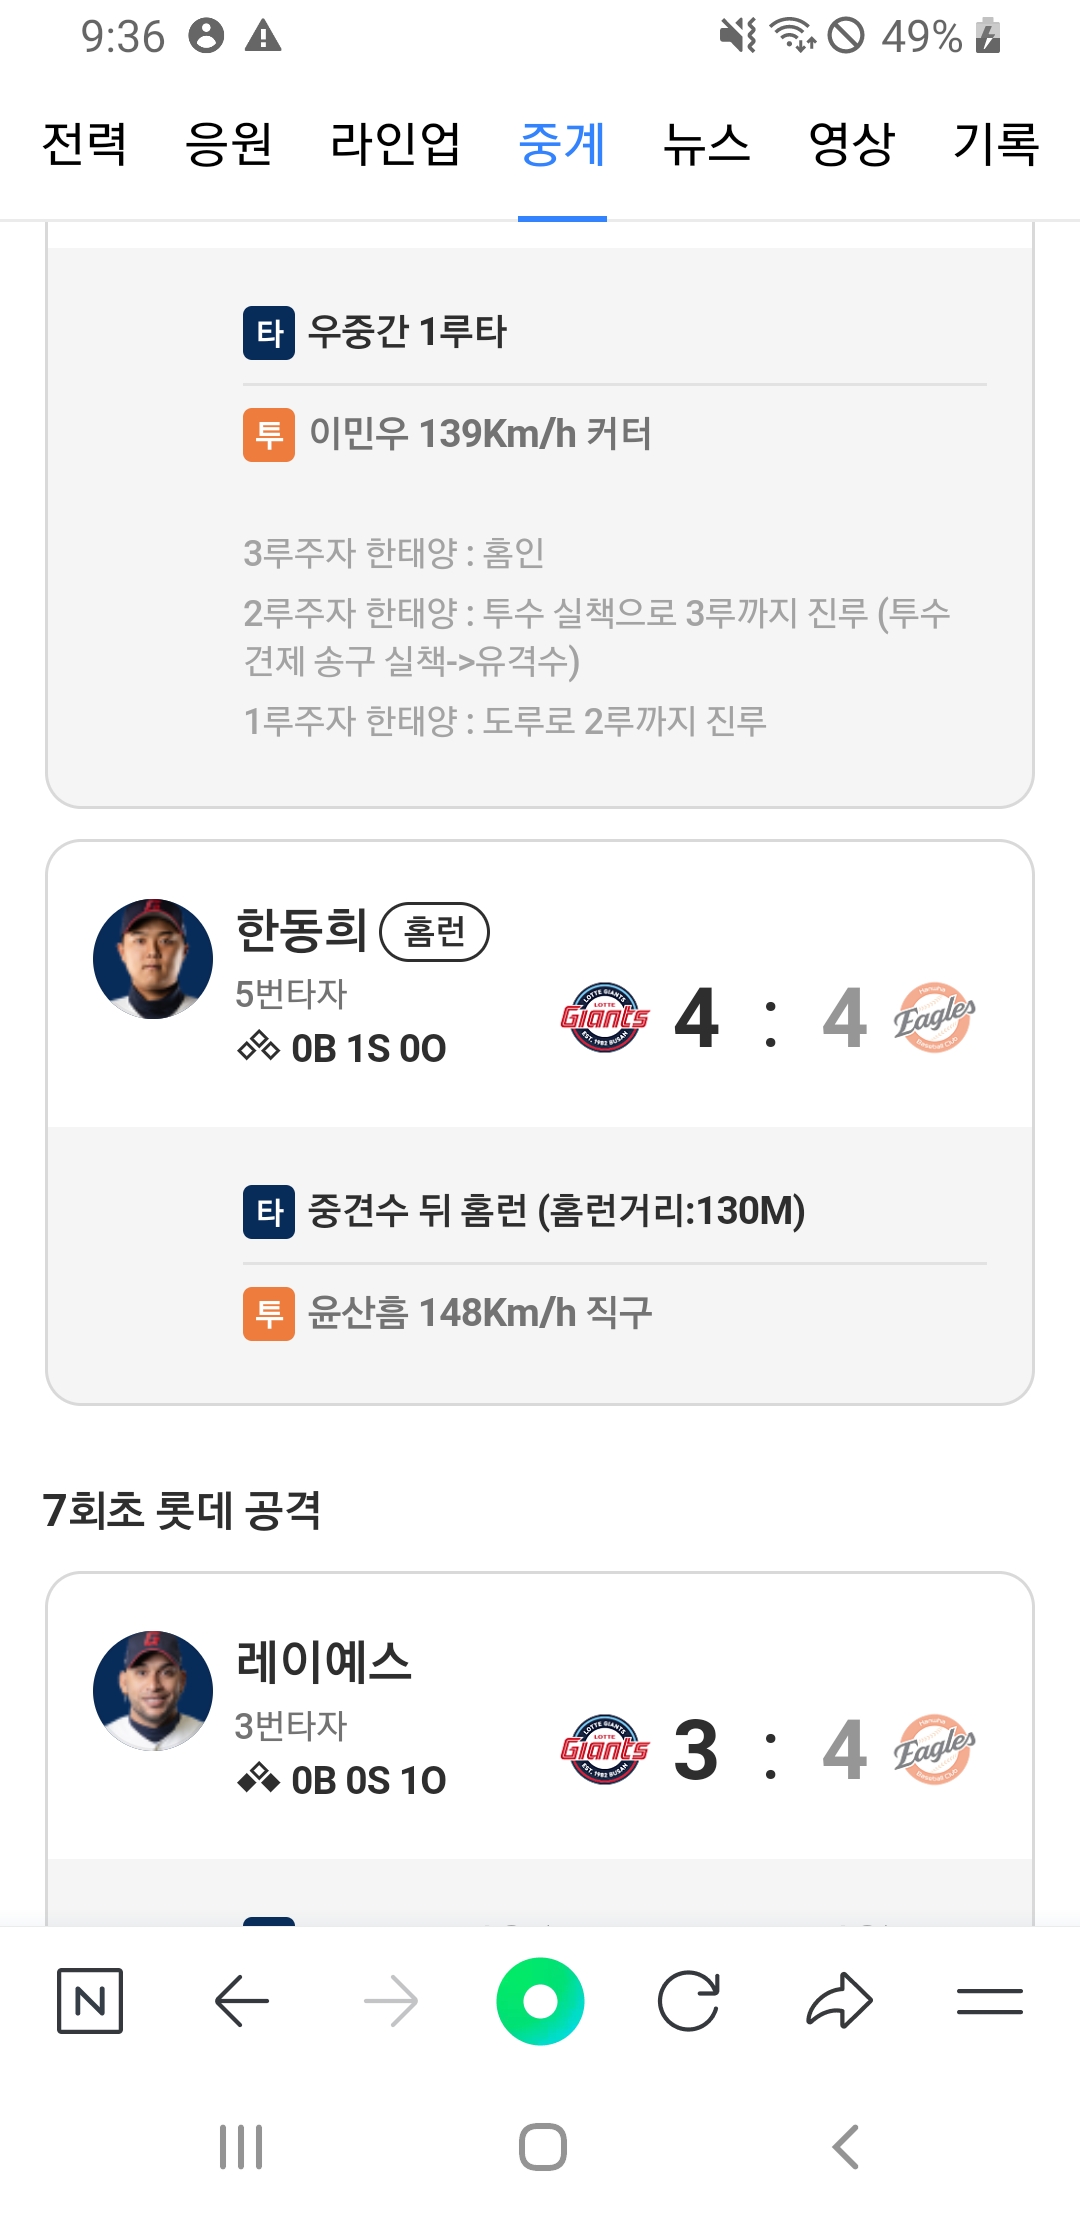This screenshot has width=1080, height=2220.
Task: Switch to the 전력 tab
Action: click(x=84, y=144)
